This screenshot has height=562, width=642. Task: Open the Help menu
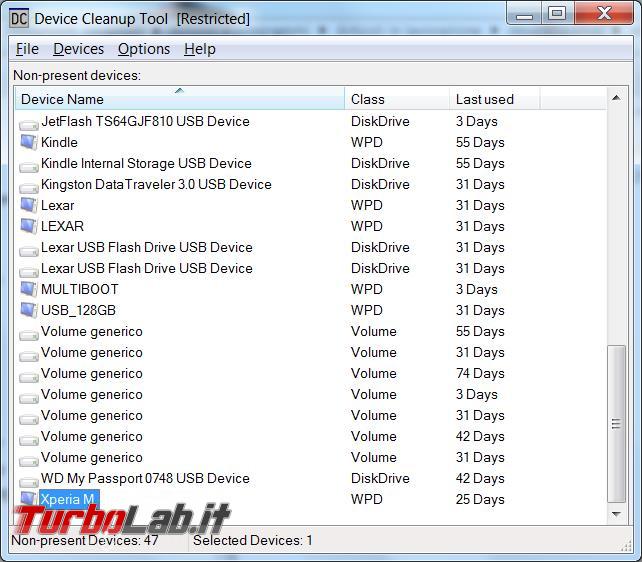point(199,49)
